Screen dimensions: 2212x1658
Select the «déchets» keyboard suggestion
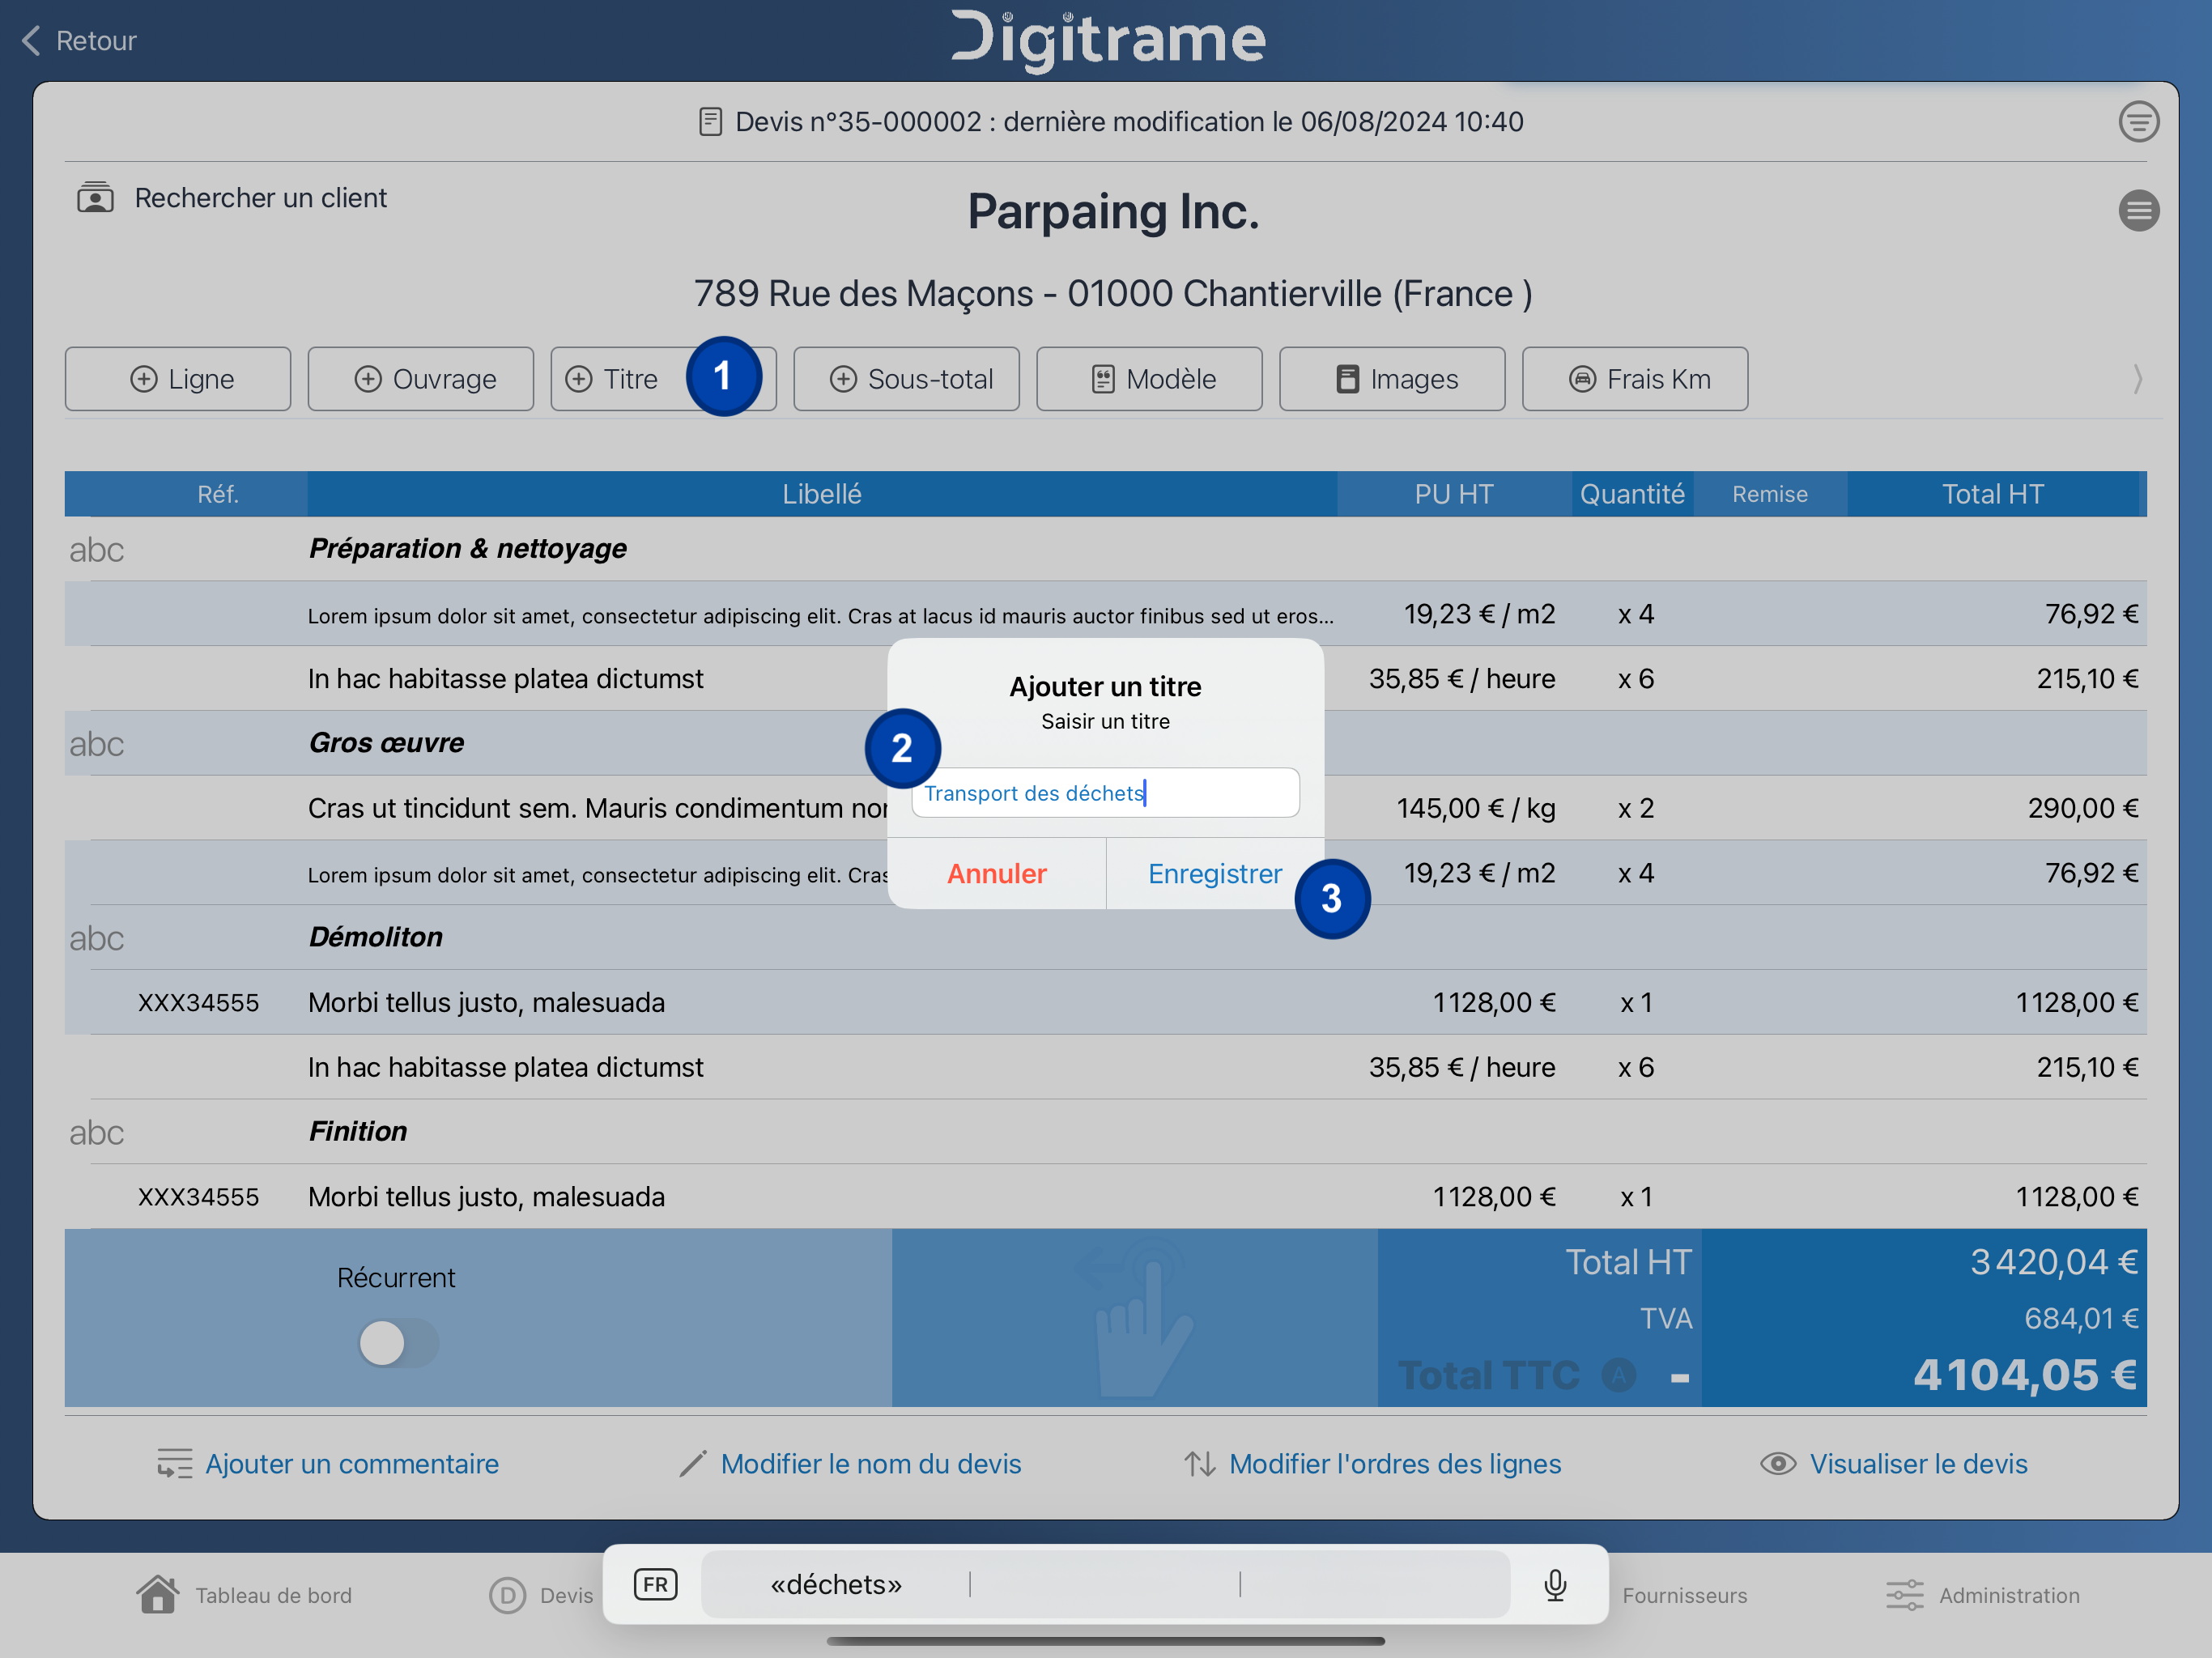[x=836, y=1585]
